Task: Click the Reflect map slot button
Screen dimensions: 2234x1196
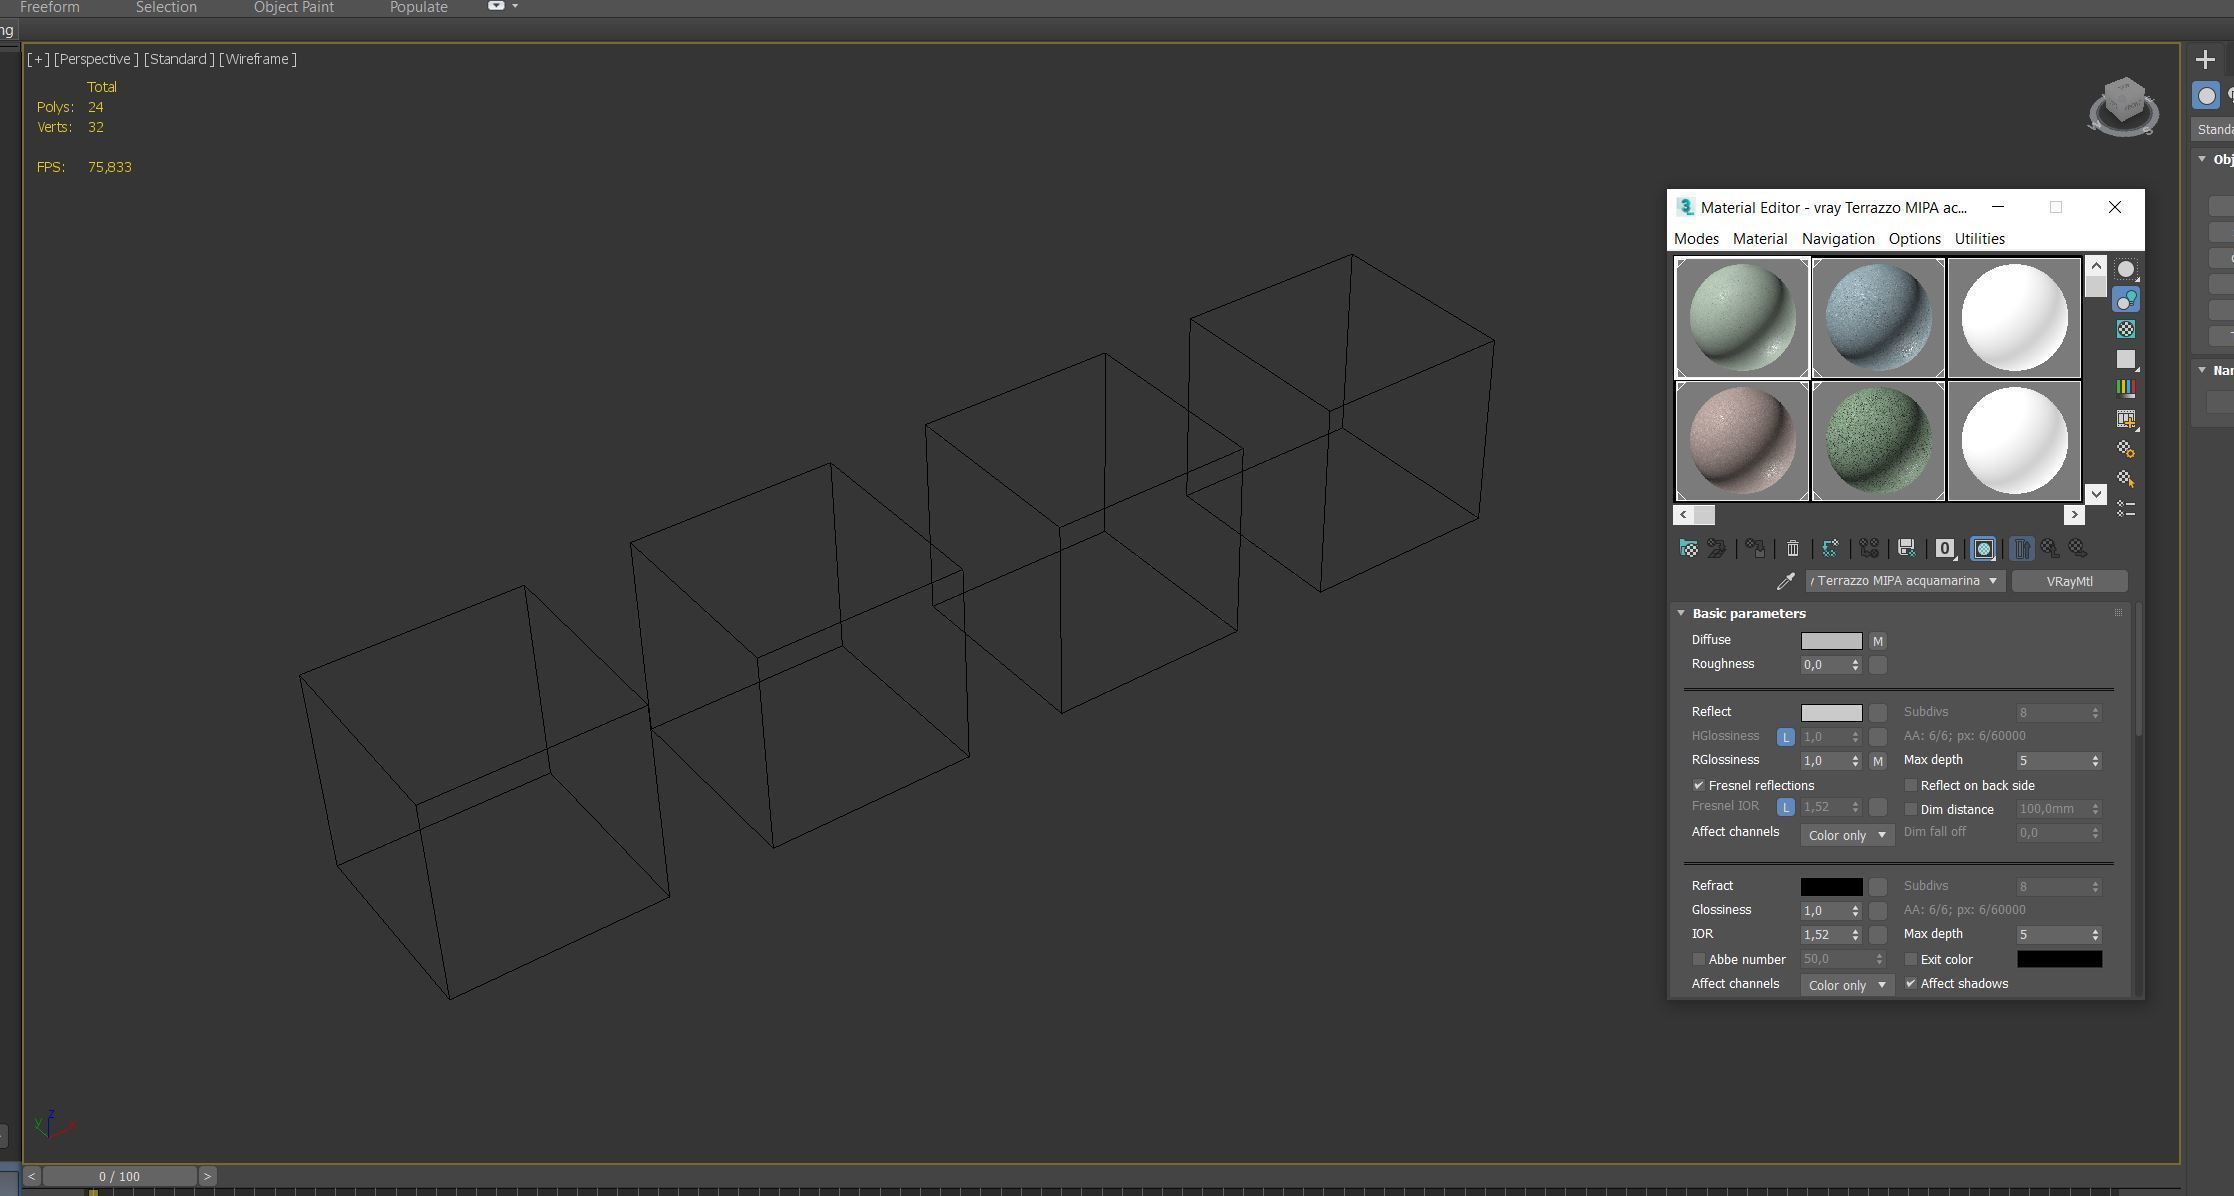Action: (x=1877, y=713)
